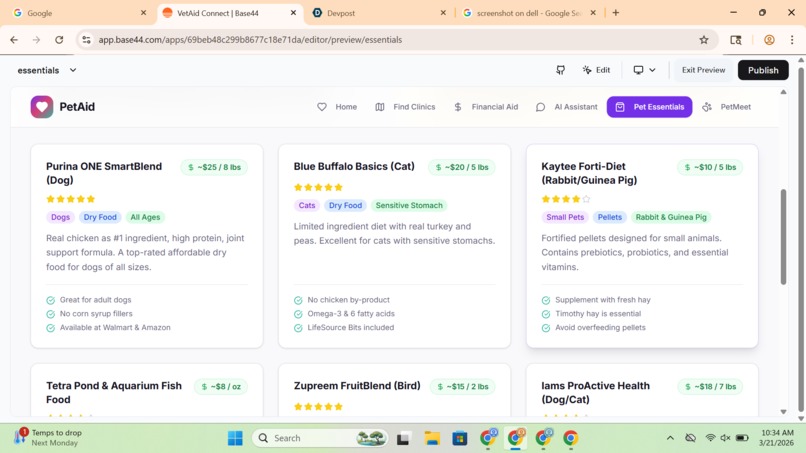Open Financial Aid nav item

click(x=486, y=107)
